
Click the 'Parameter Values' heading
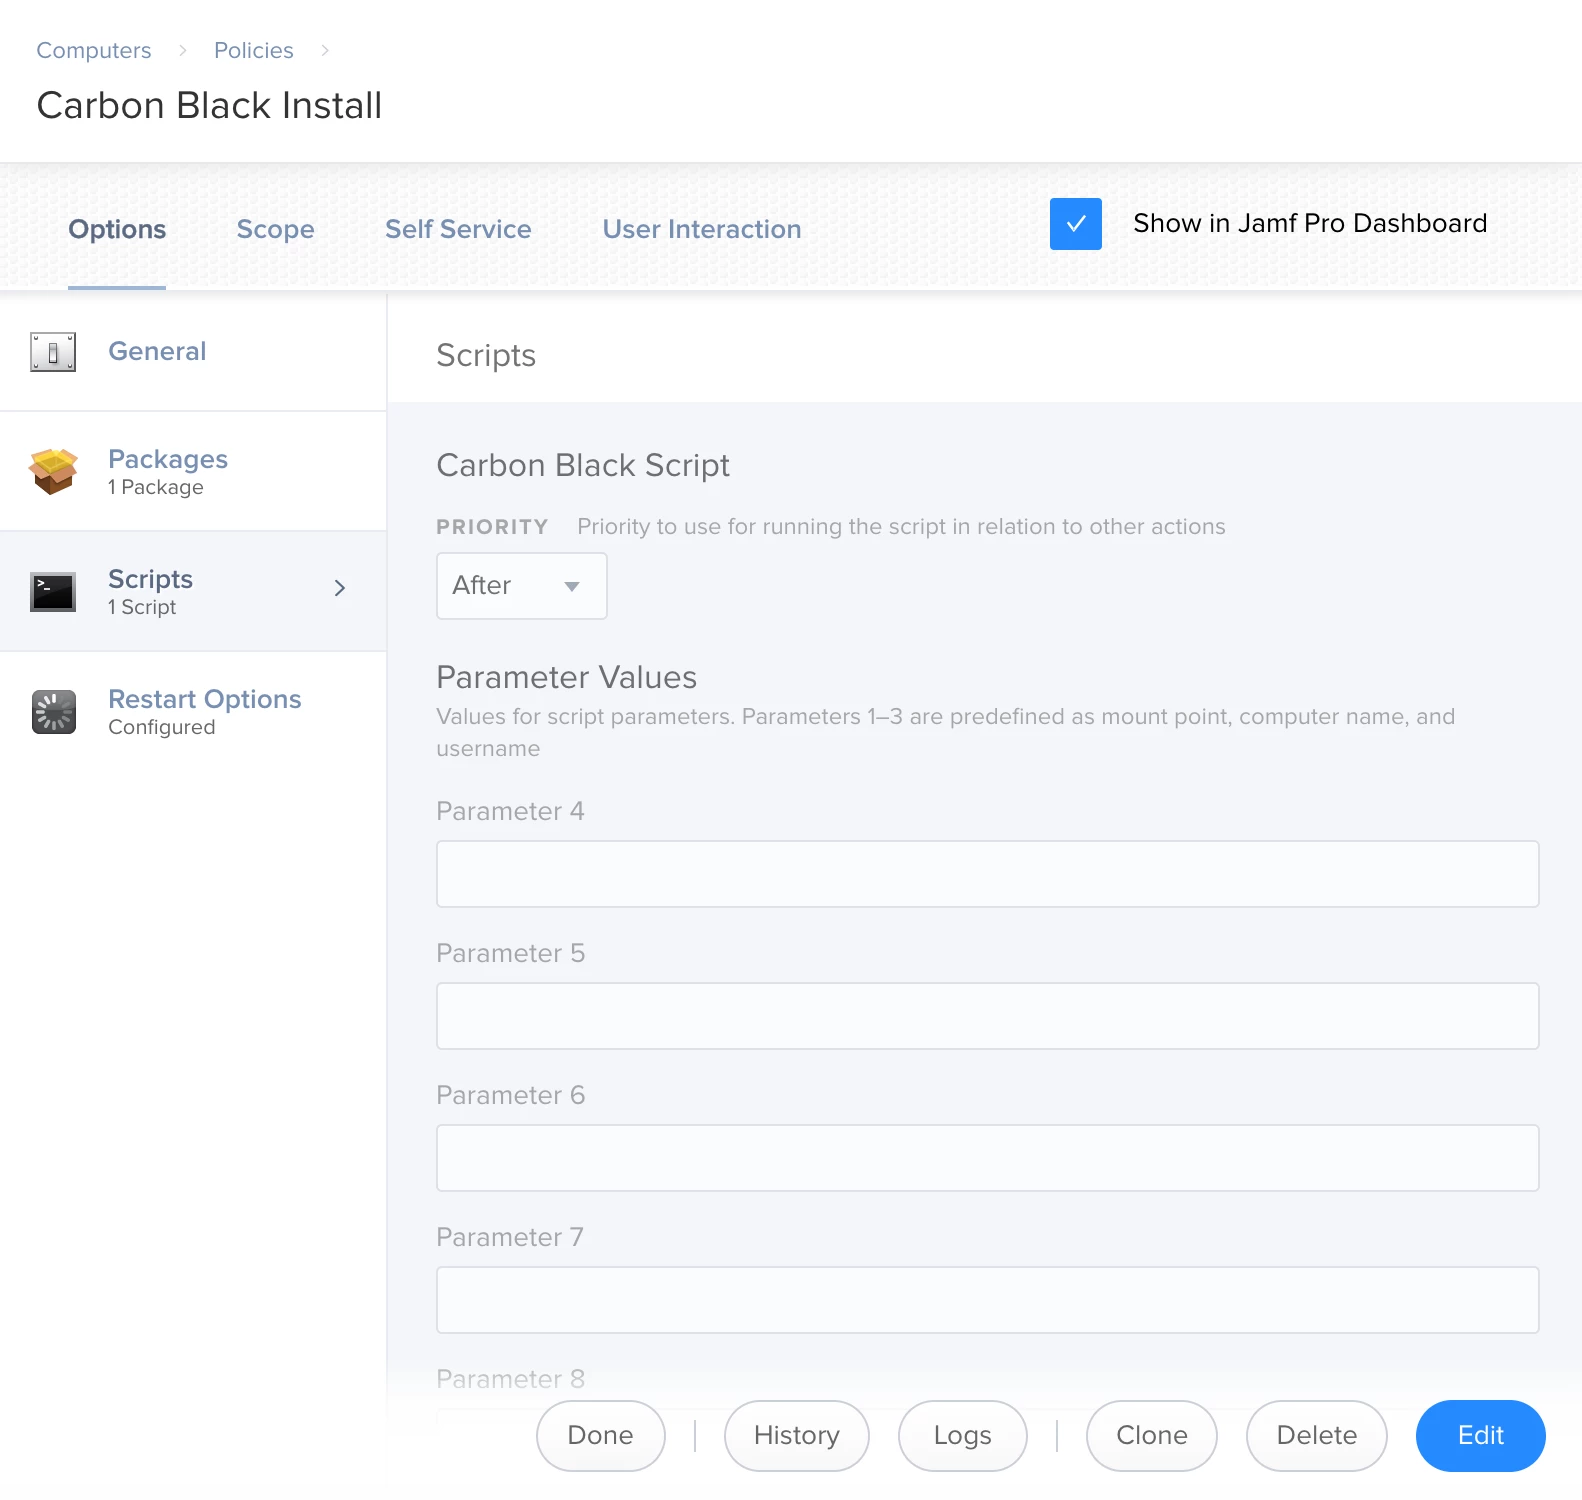pos(566,677)
